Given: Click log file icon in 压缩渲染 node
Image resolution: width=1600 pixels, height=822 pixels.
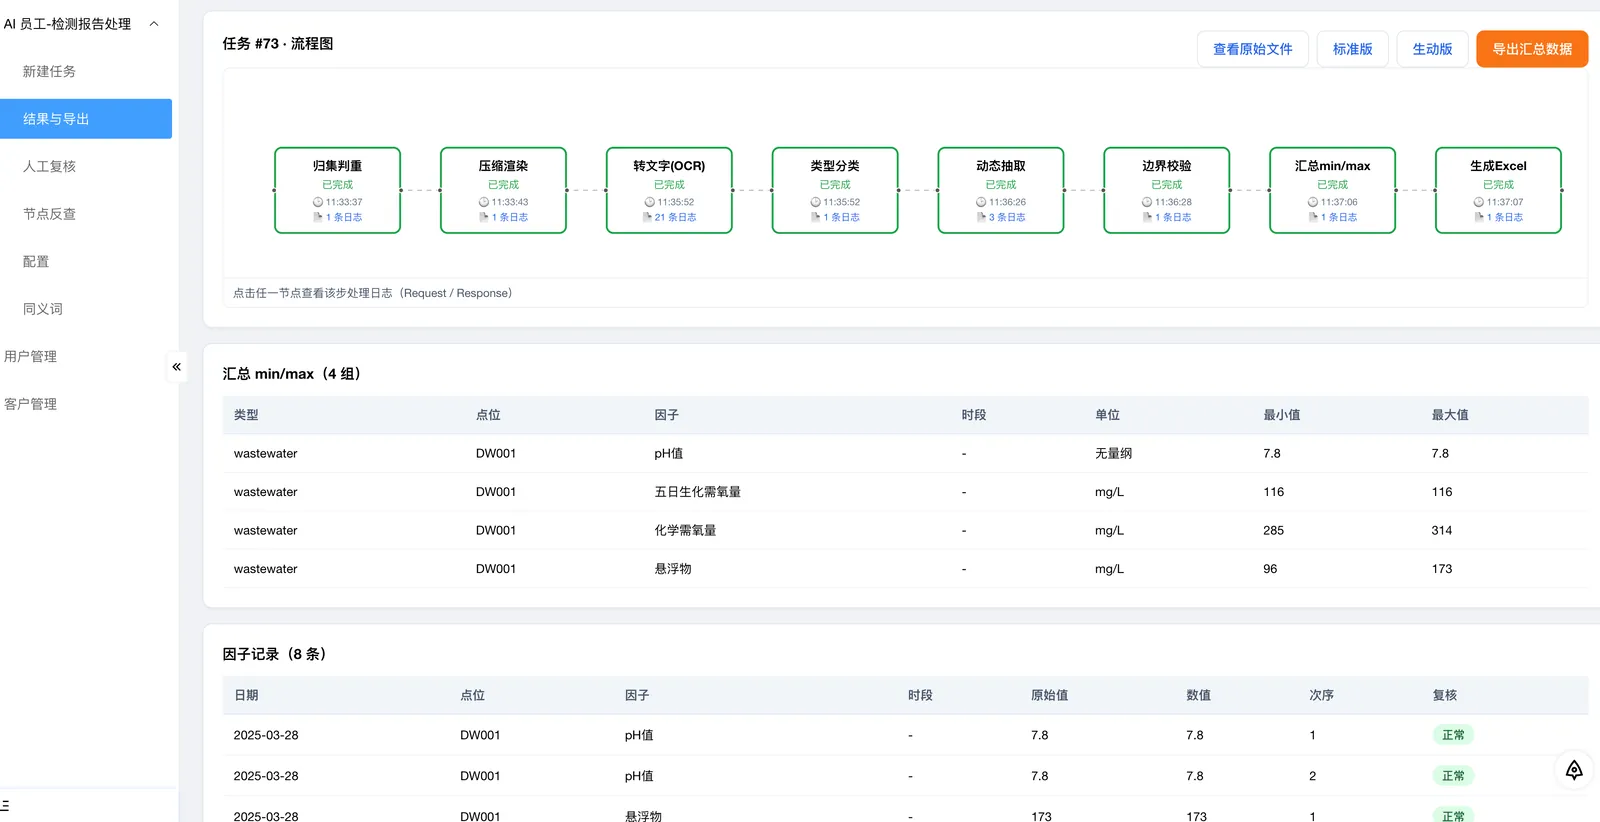Looking at the screenshot, I should point(484,217).
